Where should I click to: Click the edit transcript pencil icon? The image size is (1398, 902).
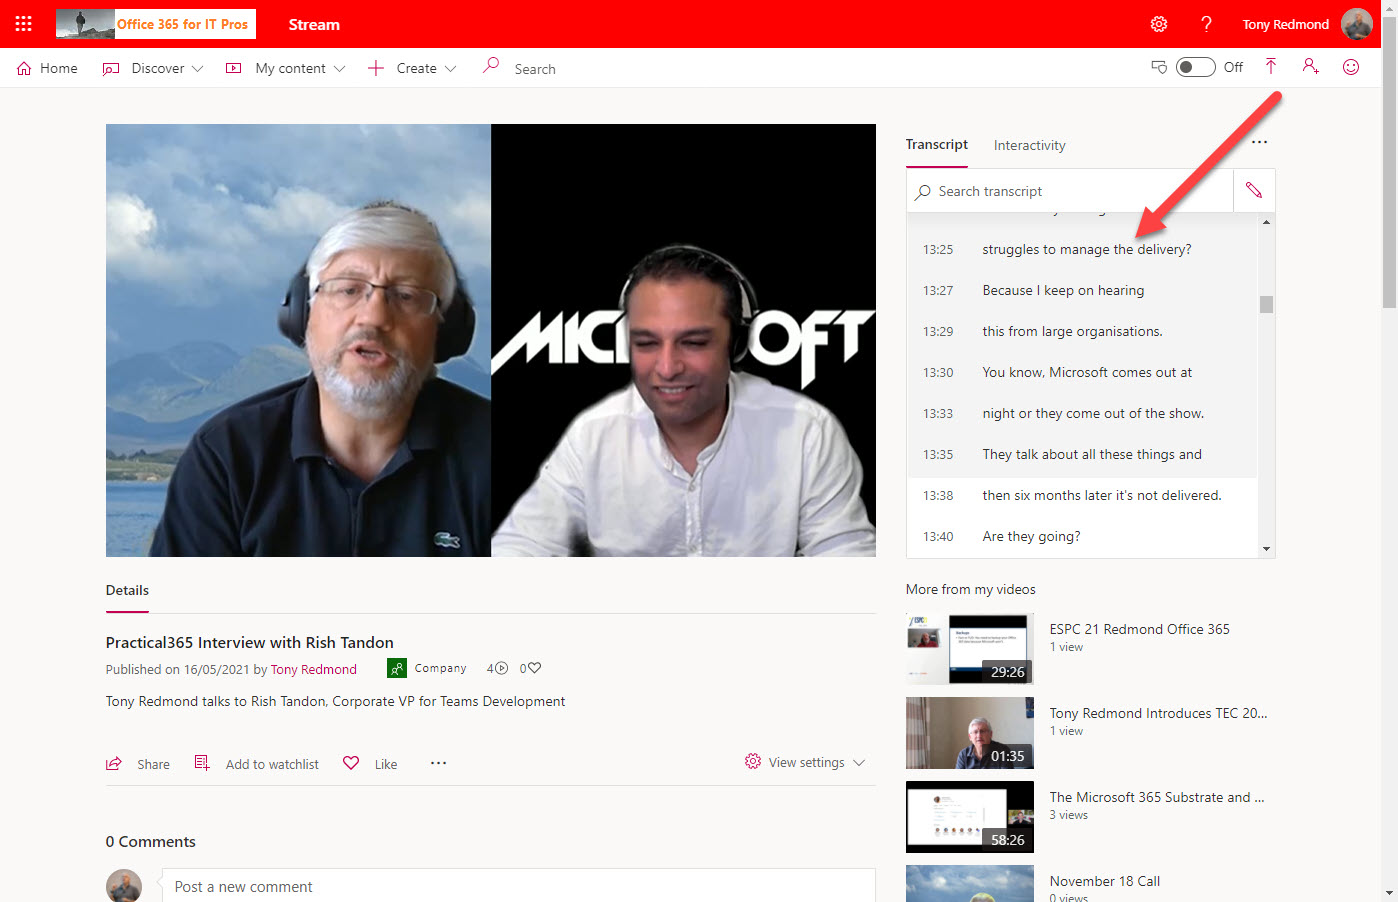click(x=1254, y=190)
